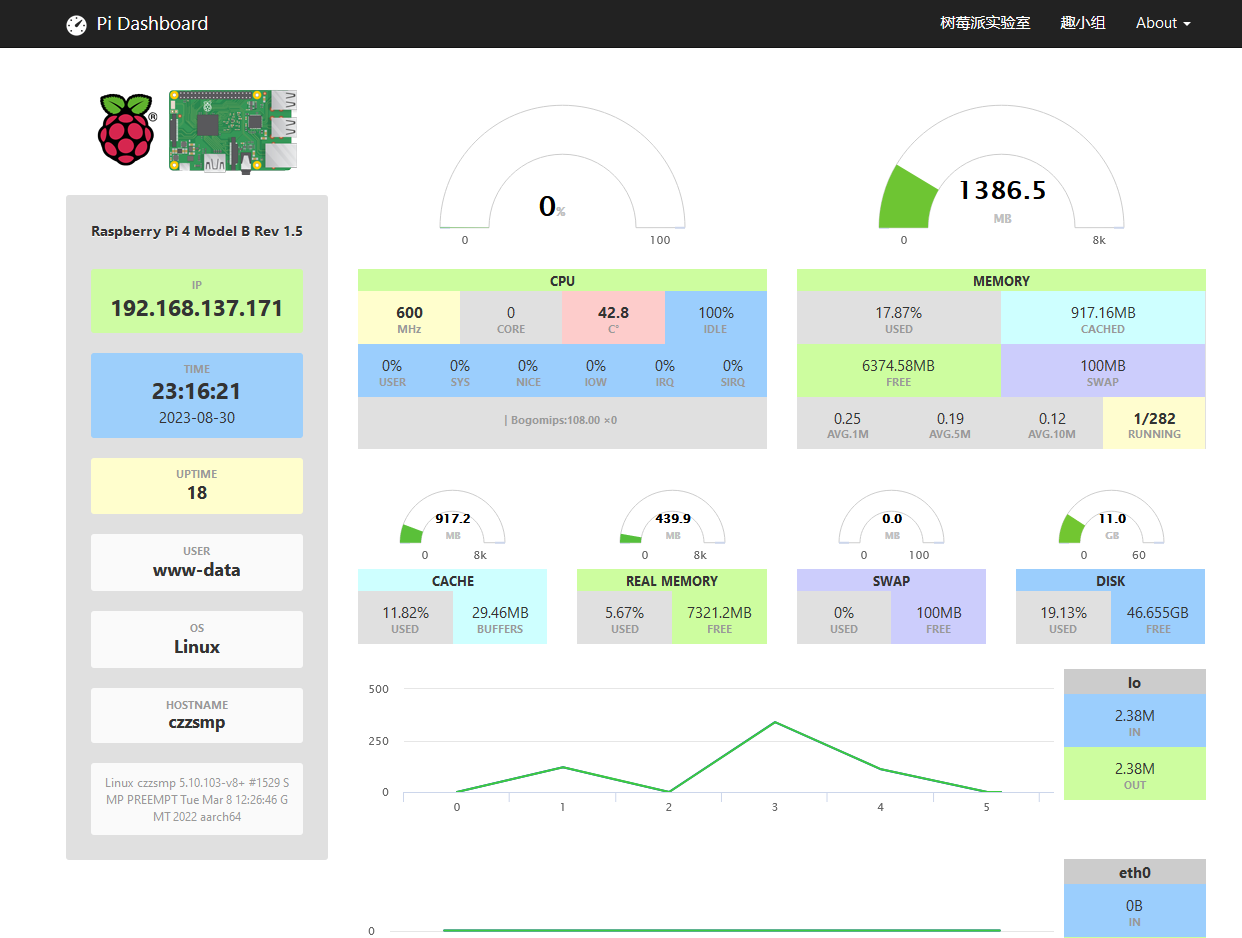Open the 趣小组 nav link
Screen dimensions: 1242x938
tap(1083, 23)
